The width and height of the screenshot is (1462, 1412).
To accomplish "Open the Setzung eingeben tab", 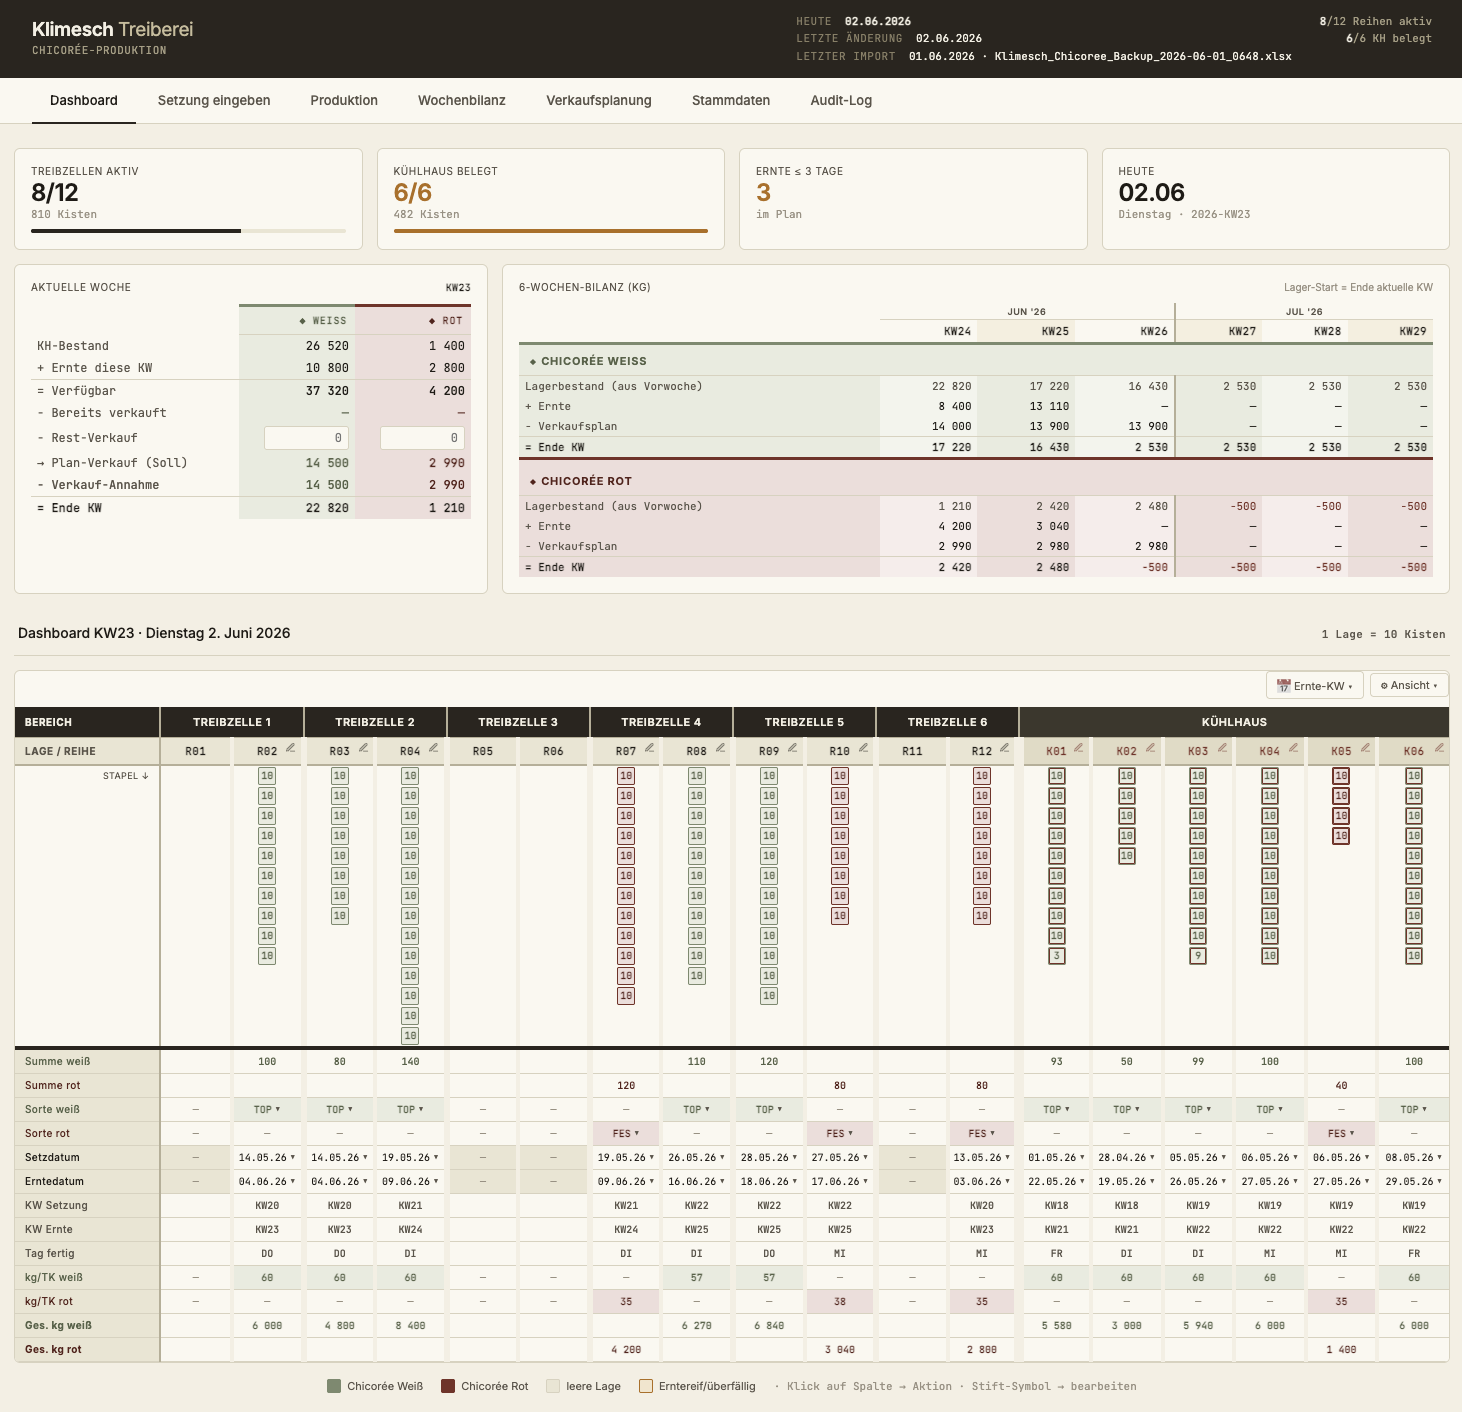I will click(x=214, y=100).
